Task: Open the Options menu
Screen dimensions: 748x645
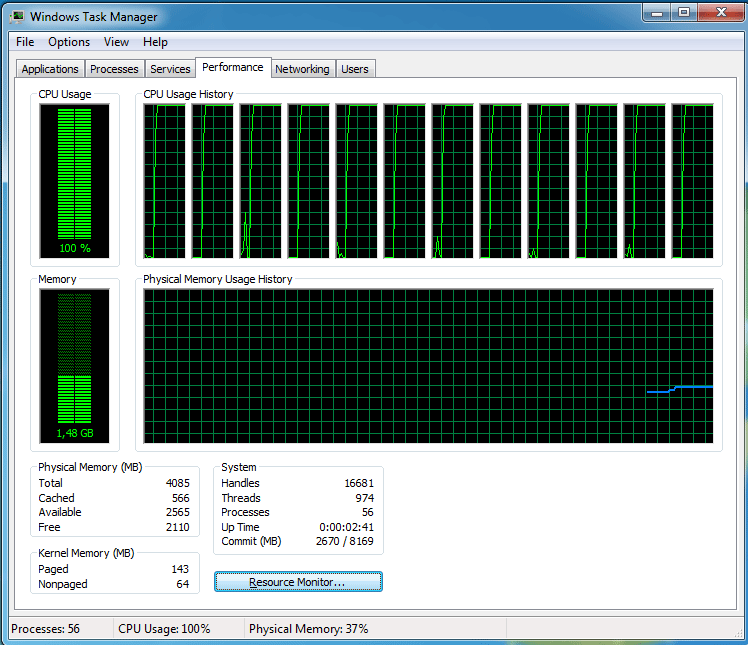Action: [69, 42]
